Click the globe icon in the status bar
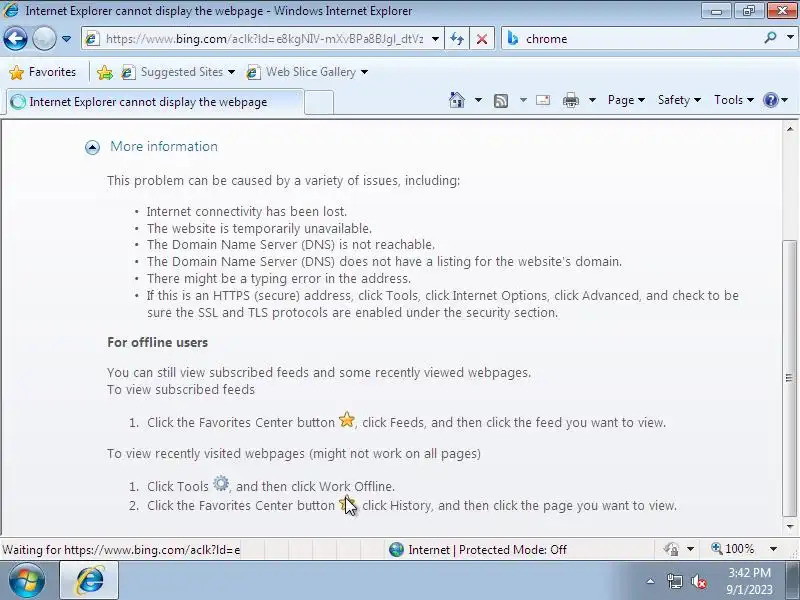 pyautogui.click(x=396, y=549)
